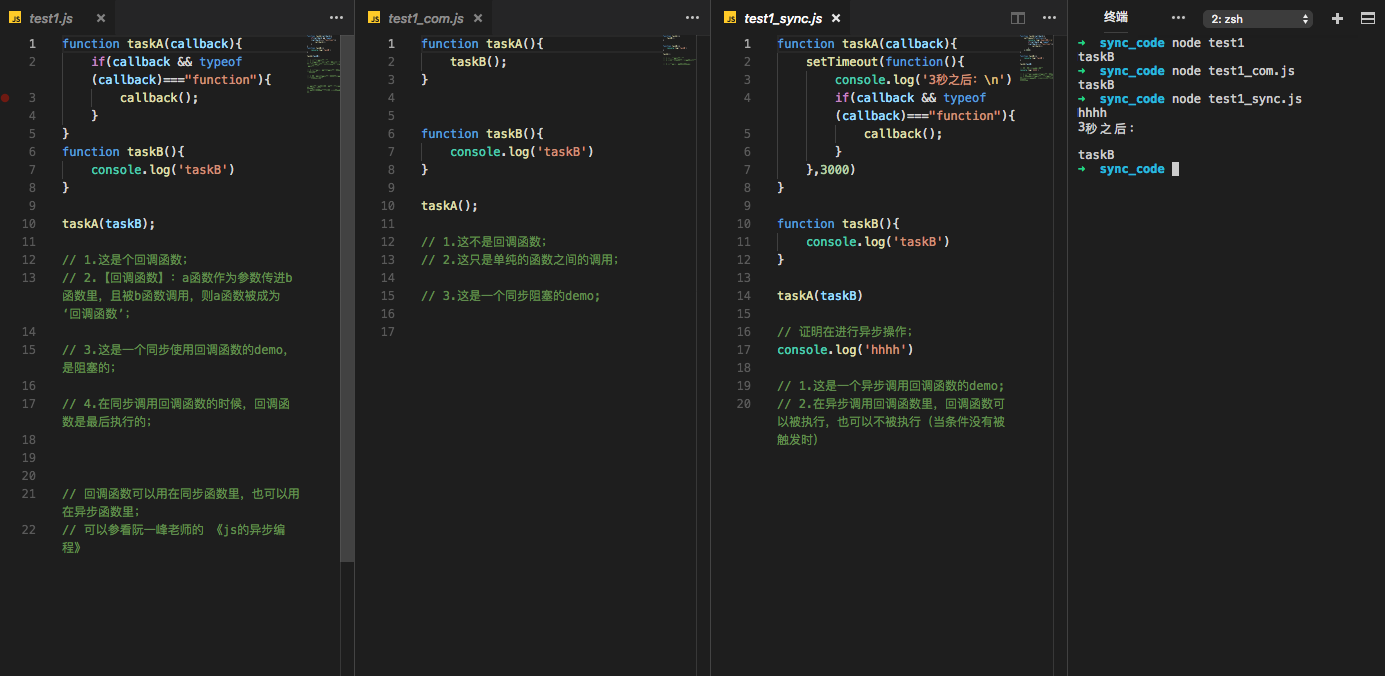Click line number 20 in test1_sync.js gutter
The image size is (1385, 676).
click(x=743, y=403)
